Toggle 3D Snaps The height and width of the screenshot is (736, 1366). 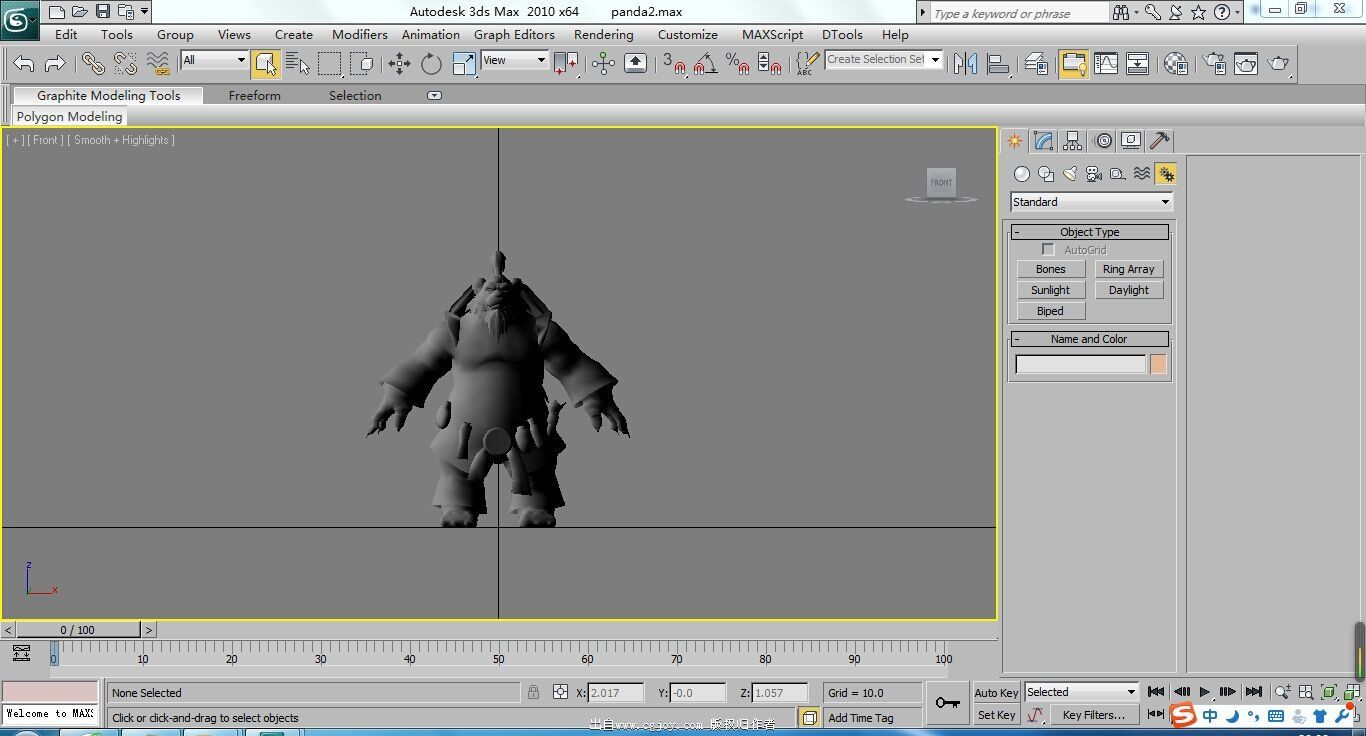674,64
